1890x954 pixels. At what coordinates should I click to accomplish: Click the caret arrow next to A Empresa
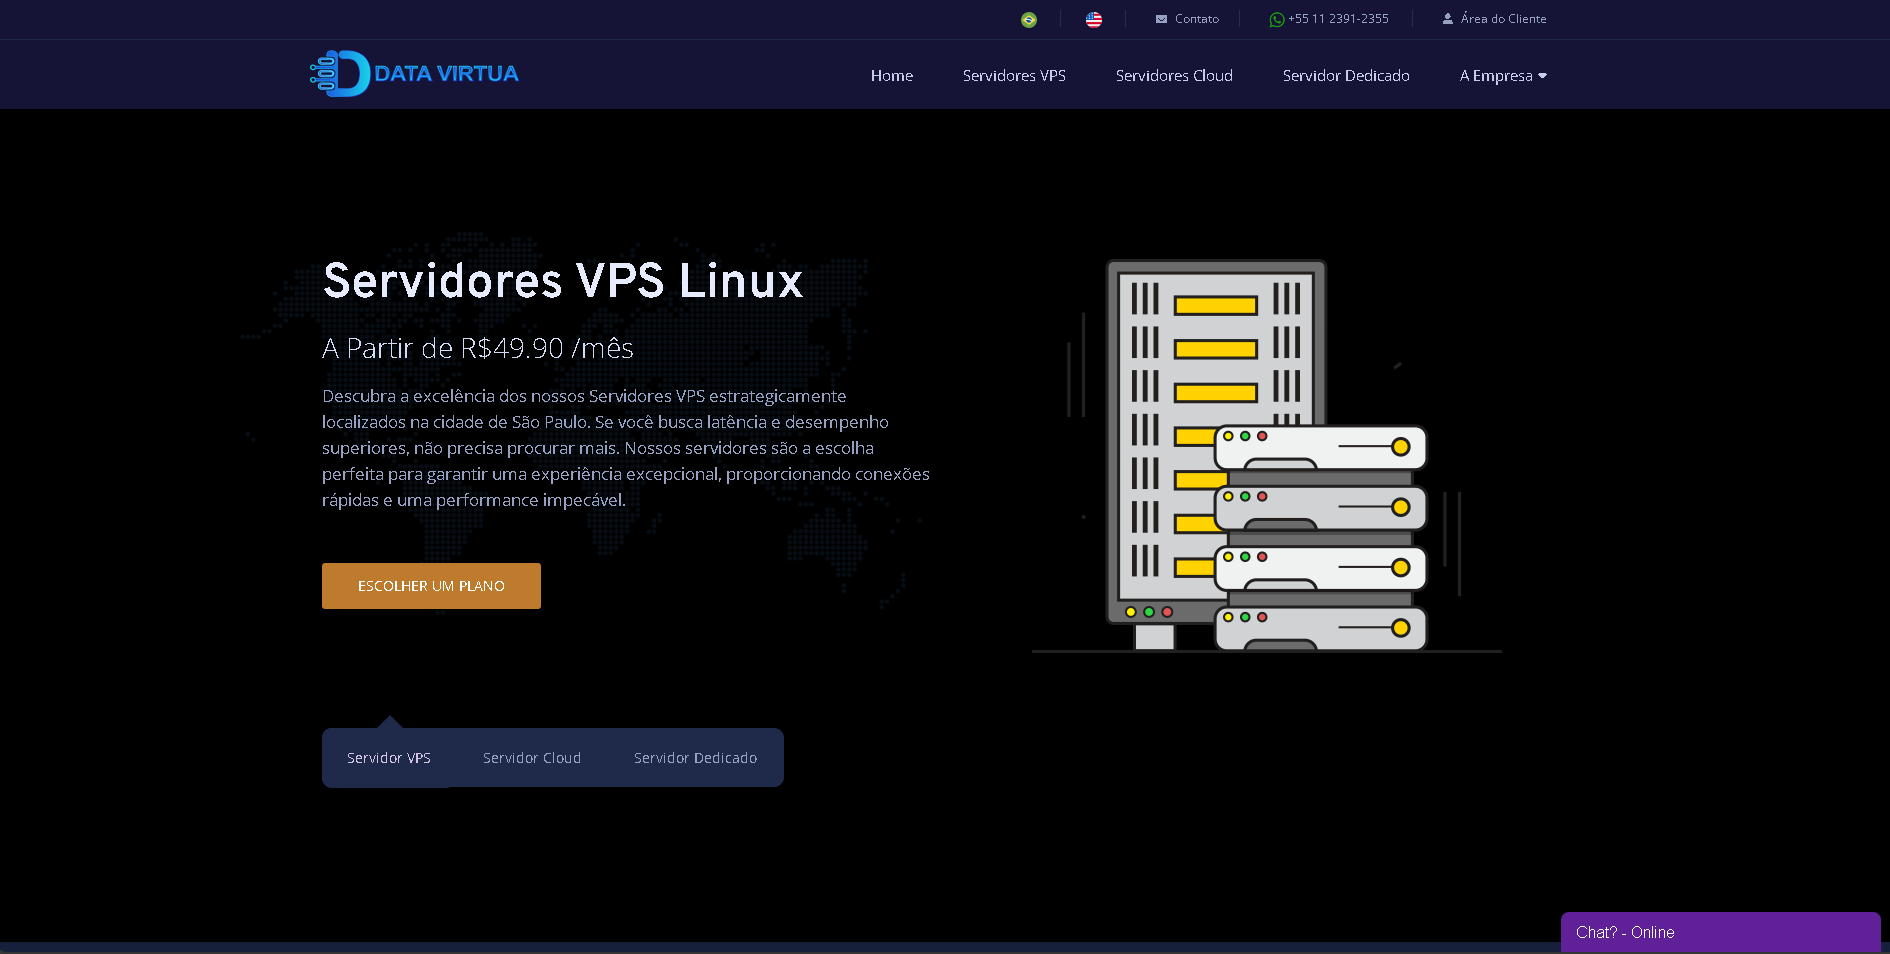pyautogui.click(x=1542, y=76)
